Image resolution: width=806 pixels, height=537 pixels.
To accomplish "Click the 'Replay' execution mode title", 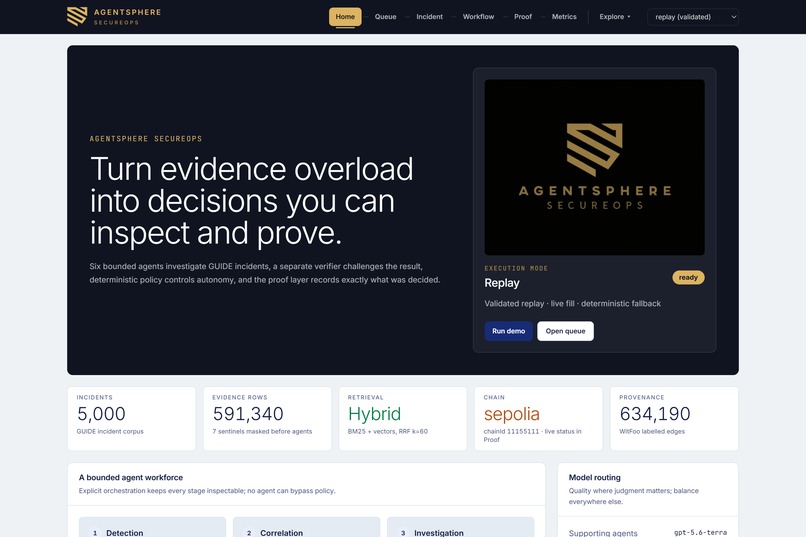I will (x=502, y=283).
